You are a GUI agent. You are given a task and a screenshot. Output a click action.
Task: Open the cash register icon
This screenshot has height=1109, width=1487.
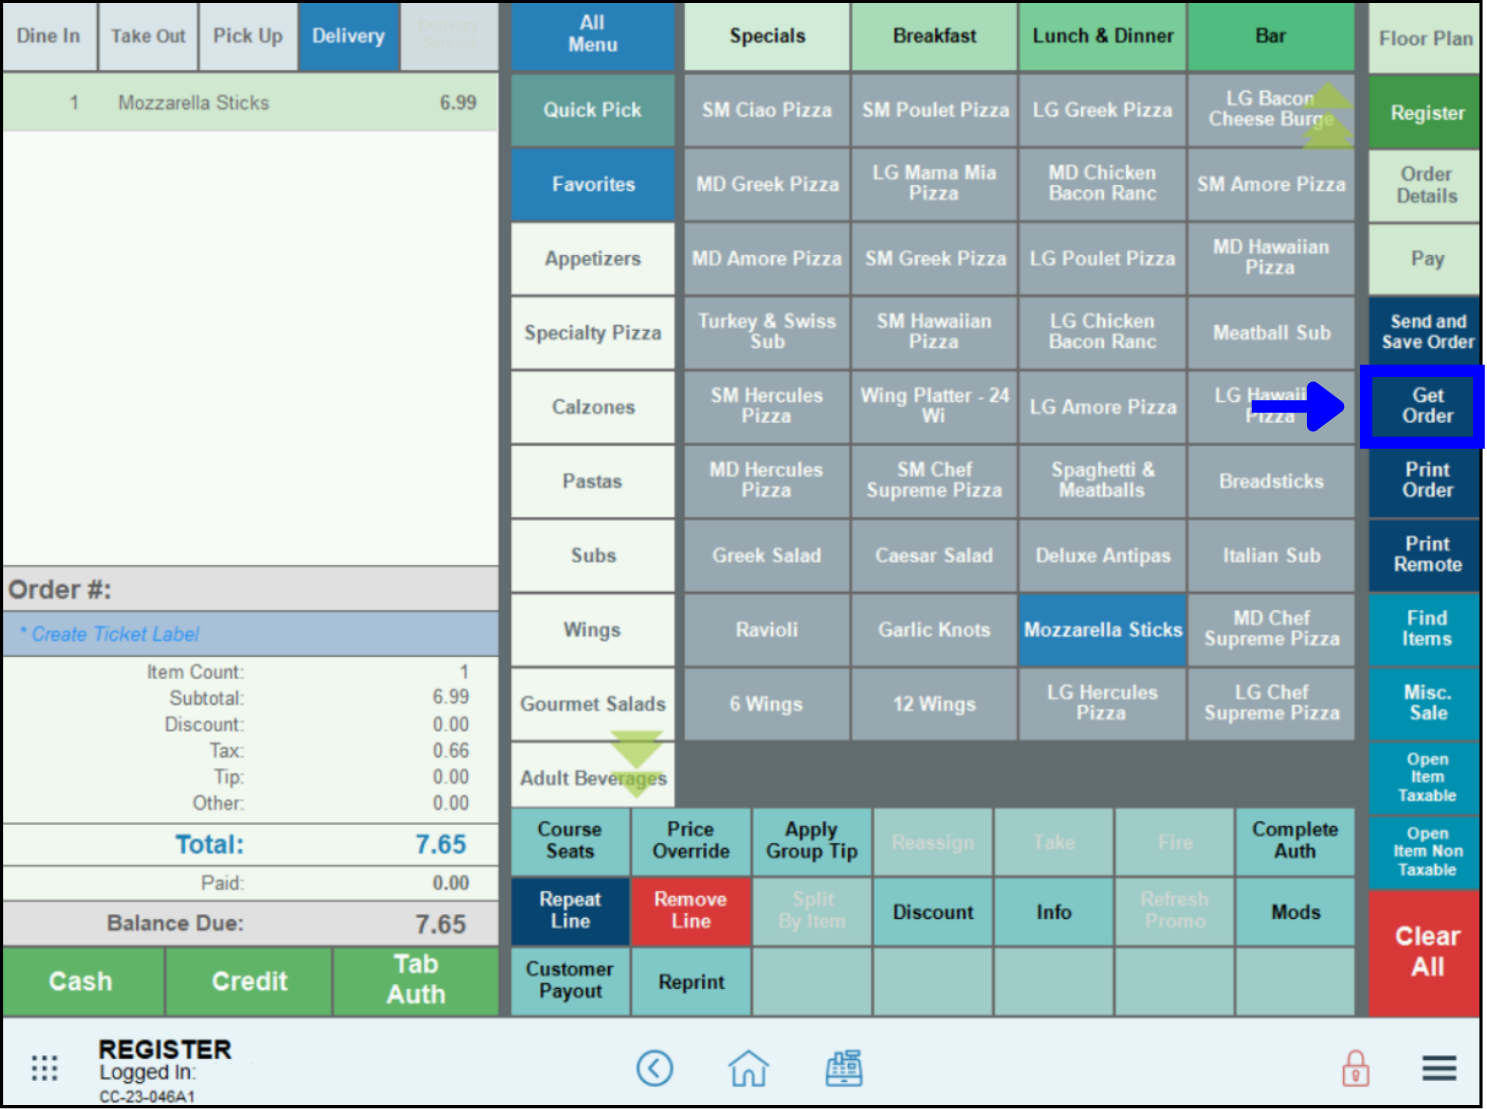pos(844,1068)
